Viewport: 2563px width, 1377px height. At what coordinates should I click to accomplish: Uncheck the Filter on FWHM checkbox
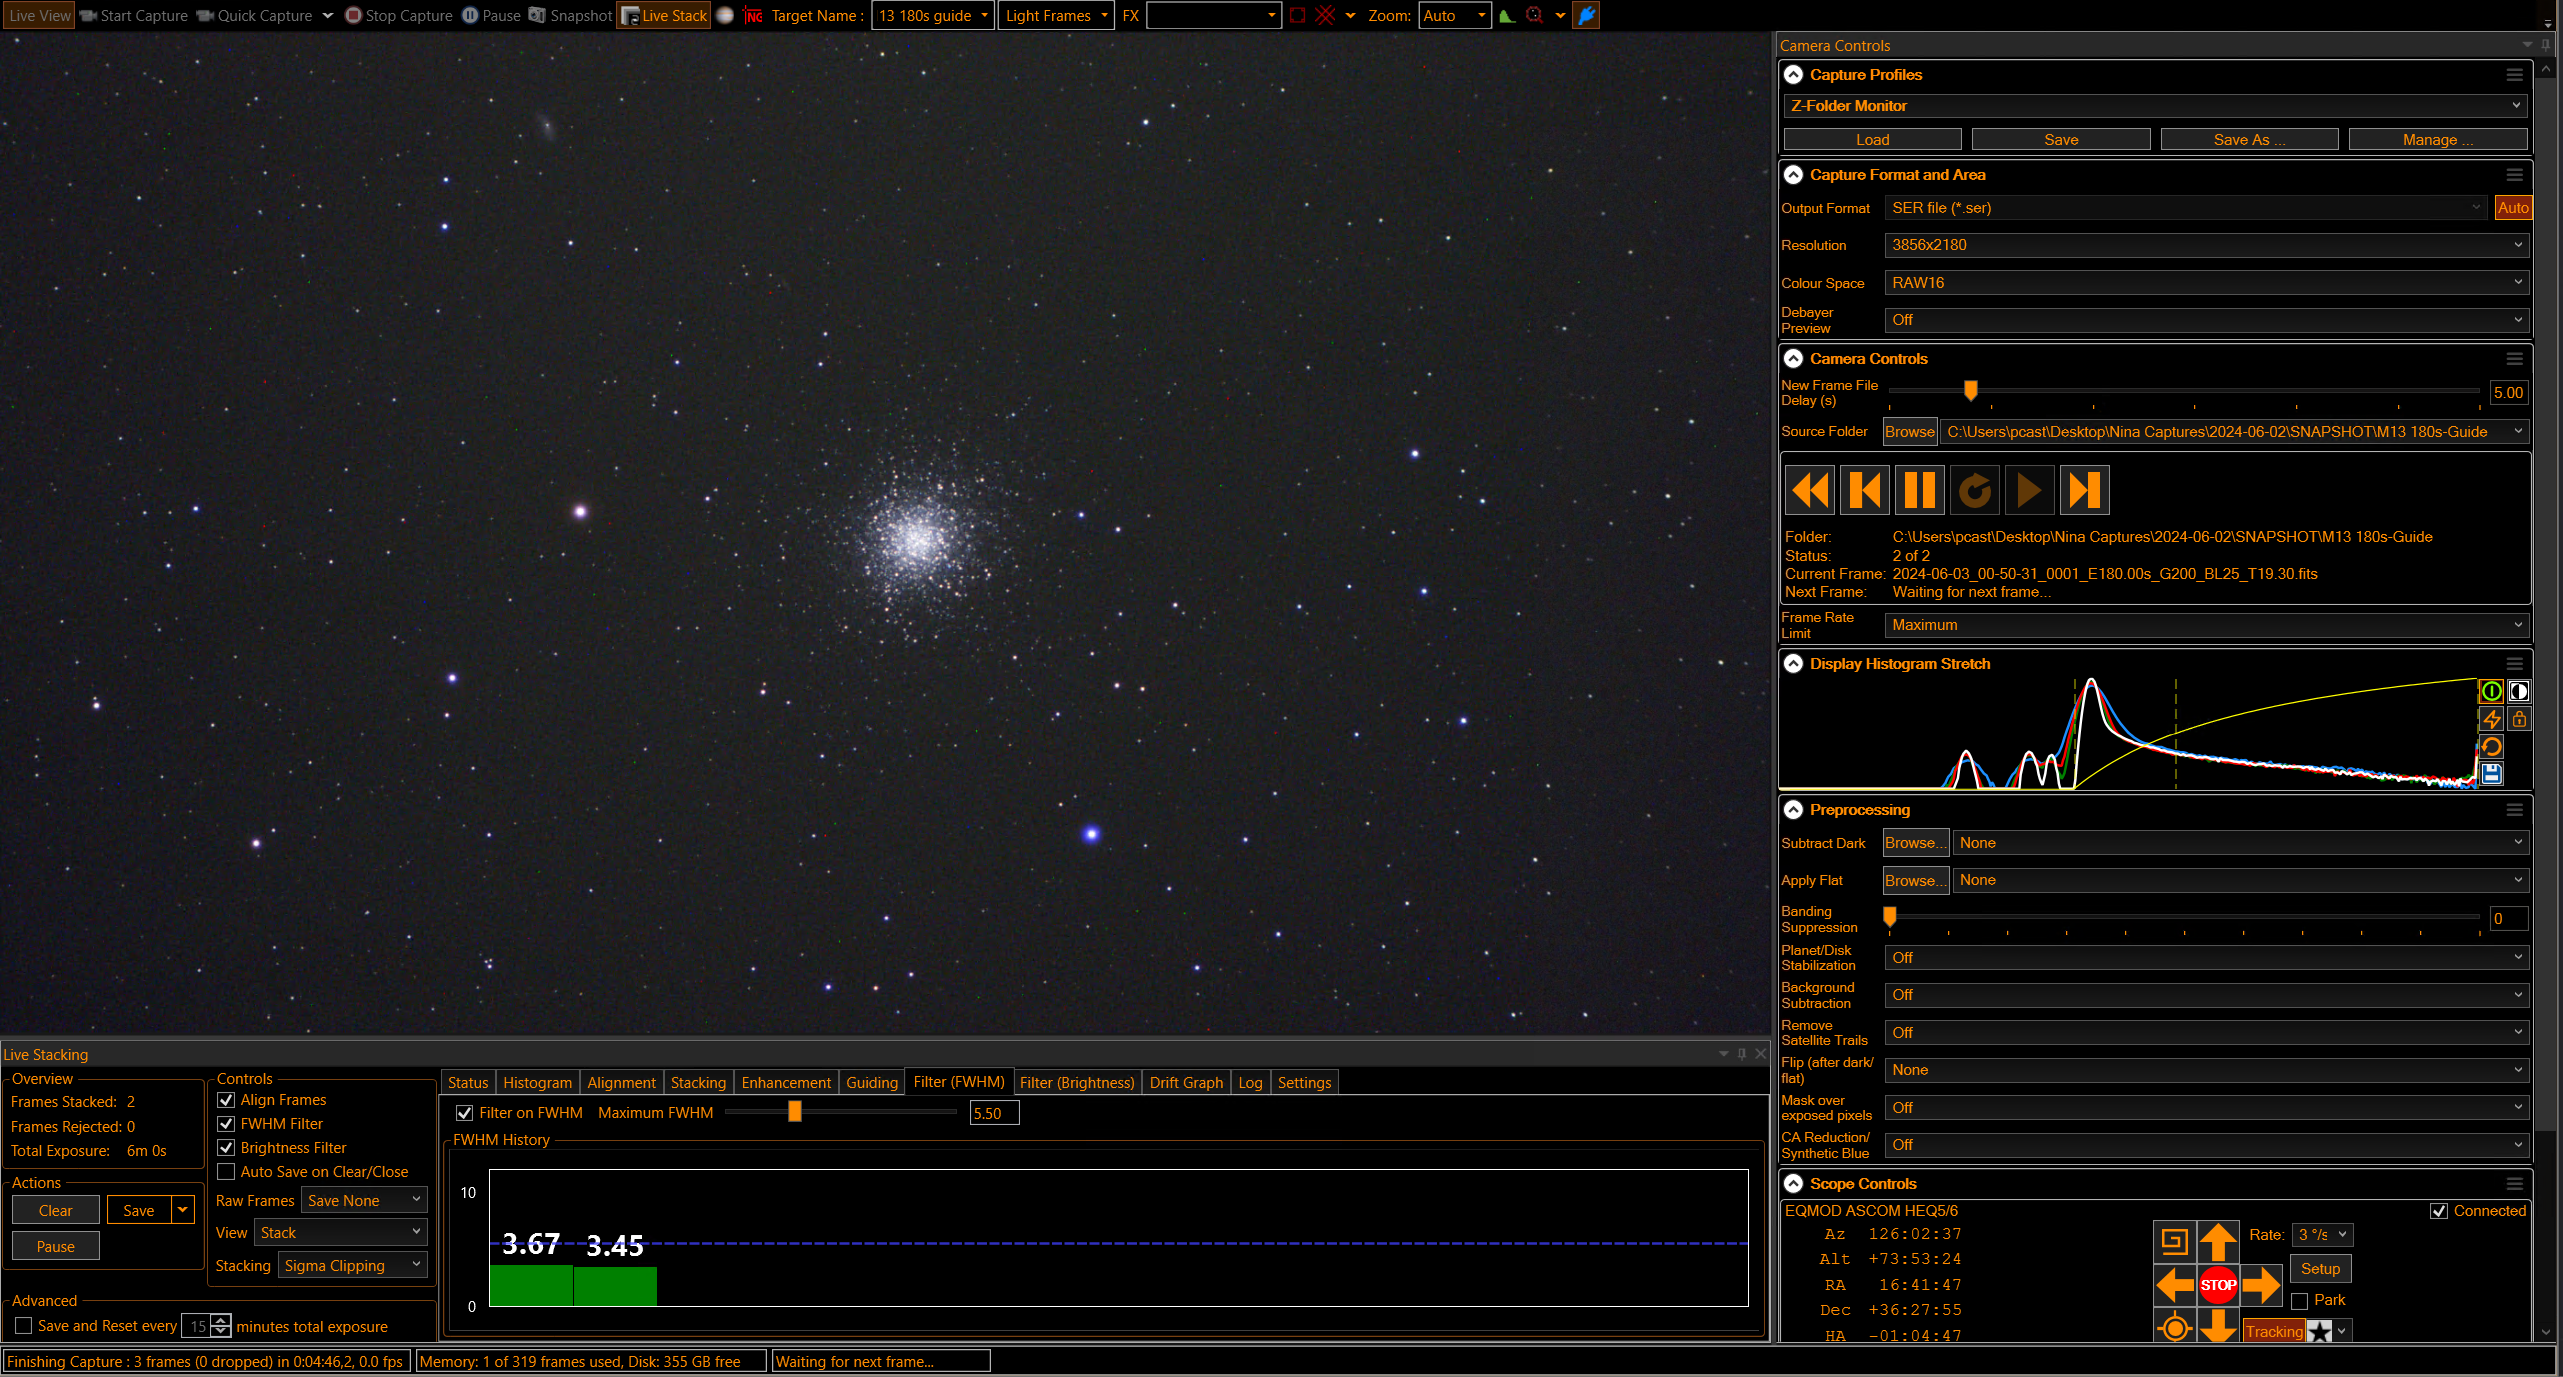click(464, 1113)
